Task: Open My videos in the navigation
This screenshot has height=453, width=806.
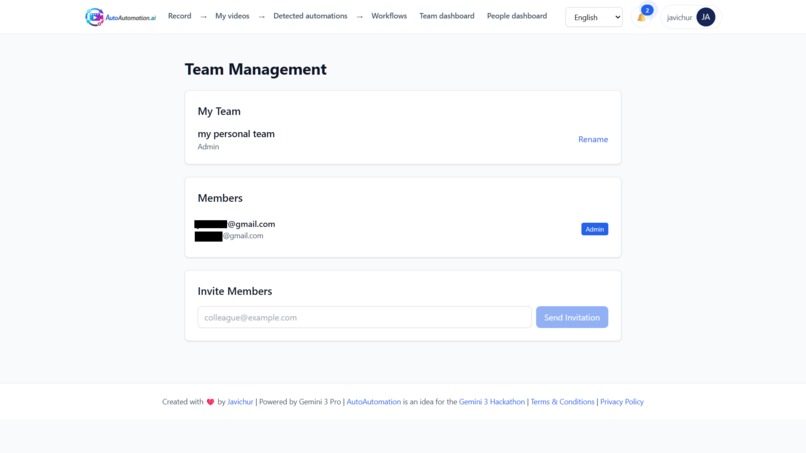Action: 232,16
